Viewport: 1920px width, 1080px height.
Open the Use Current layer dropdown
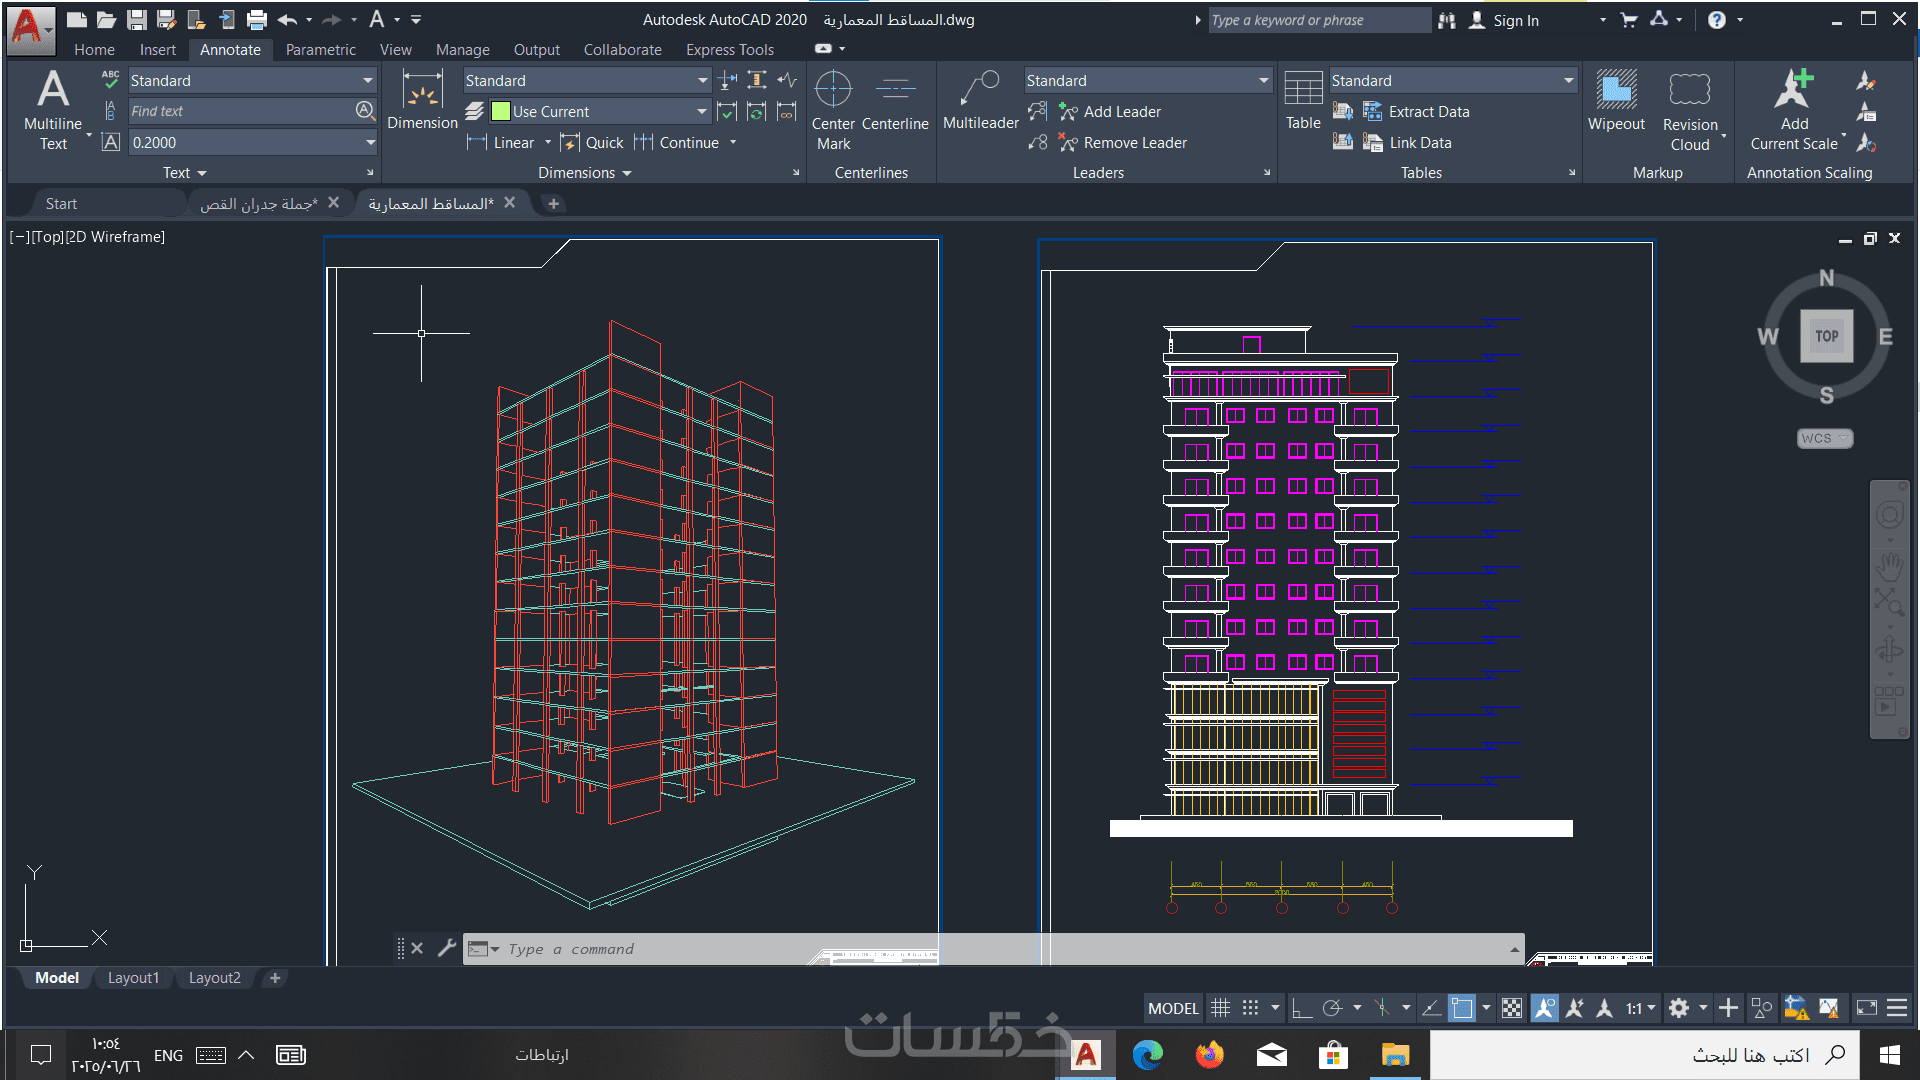coord(701,112)
